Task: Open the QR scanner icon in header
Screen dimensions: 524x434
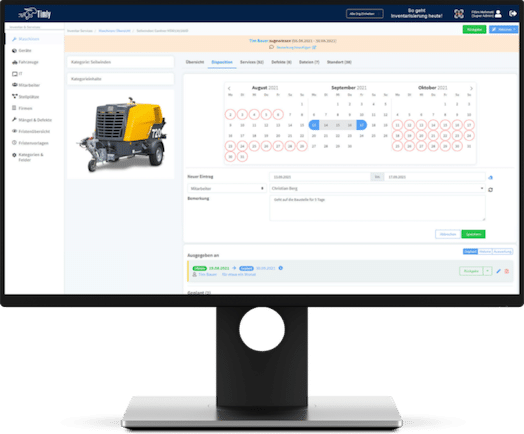Action: pos(459,14)
